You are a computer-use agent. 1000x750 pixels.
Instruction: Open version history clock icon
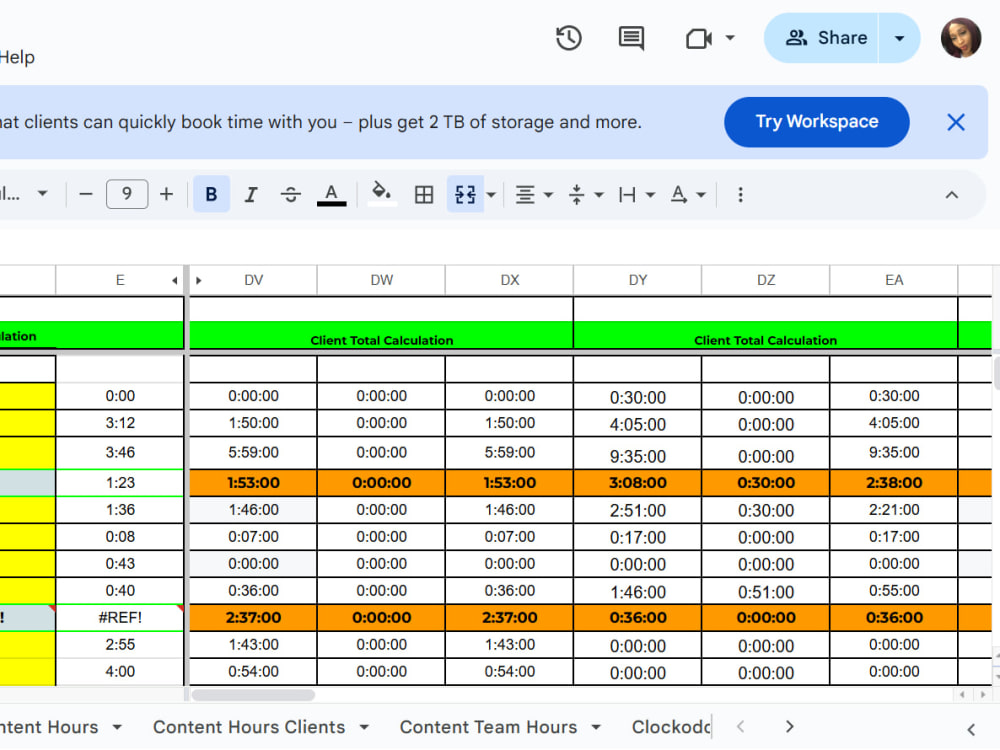[568, 38]
